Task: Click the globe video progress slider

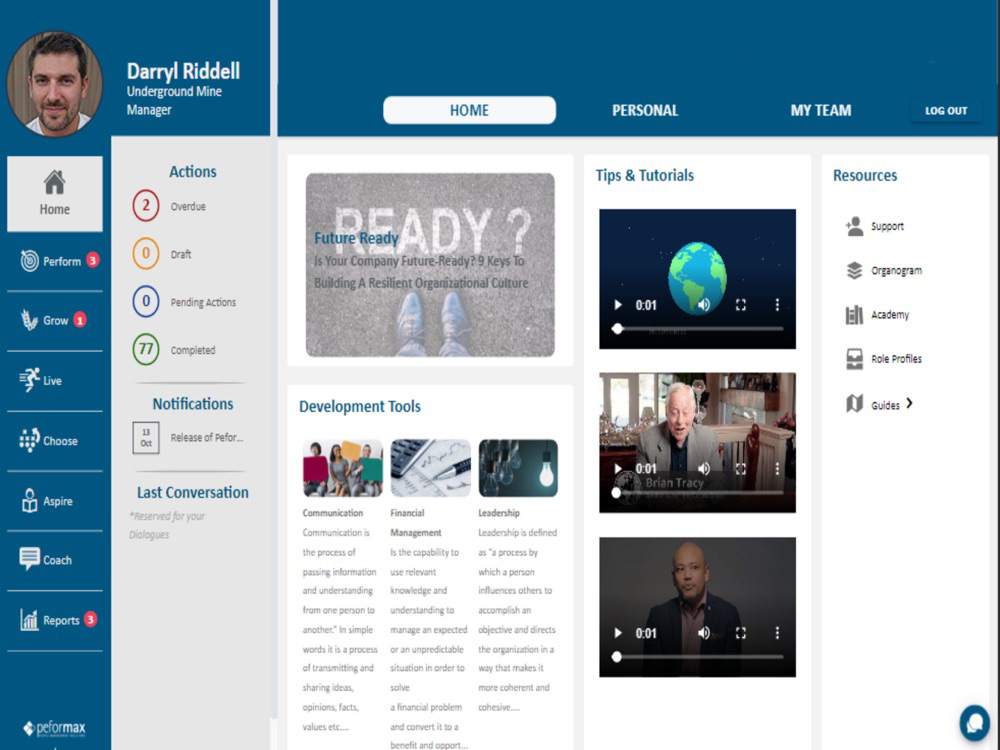Action: point(700,329)
